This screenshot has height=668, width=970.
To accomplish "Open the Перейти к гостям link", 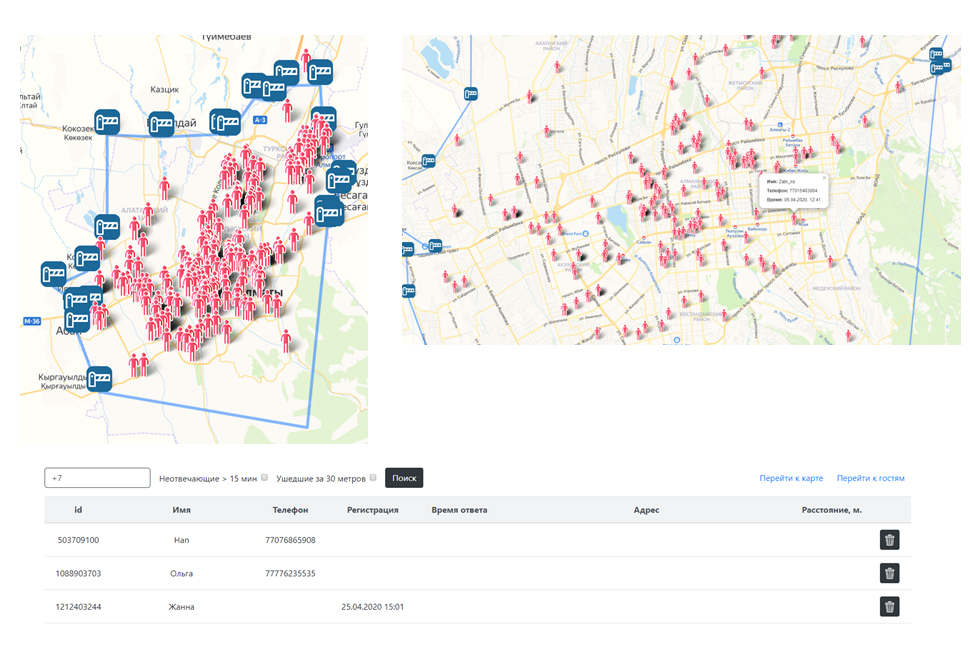I will (870, 478).
